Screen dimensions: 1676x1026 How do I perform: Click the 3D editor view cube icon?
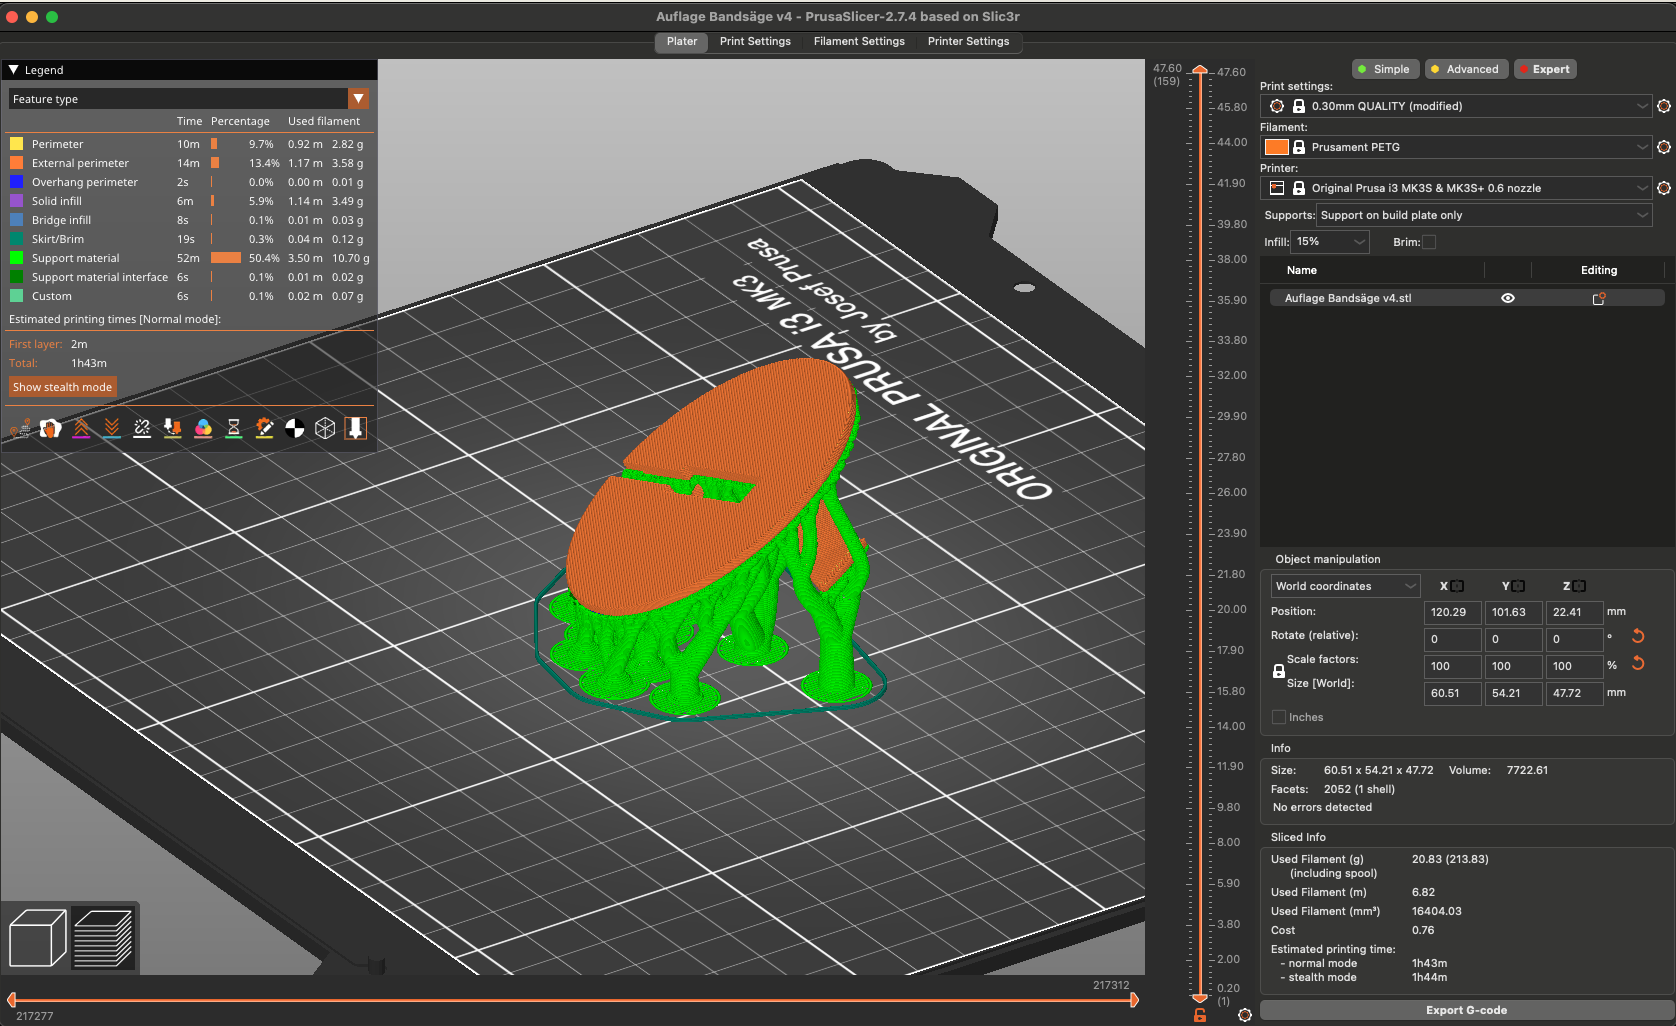(x=37, y=938)
